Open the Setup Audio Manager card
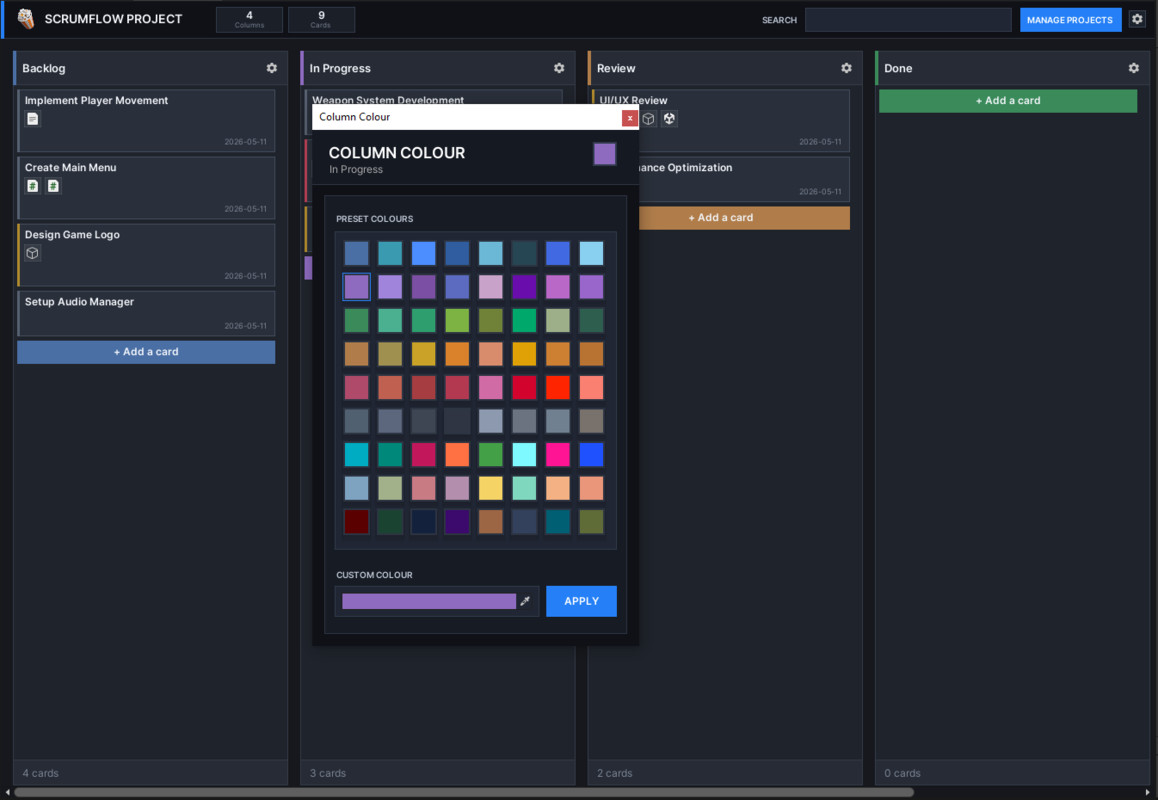1158x800 pixels. [146, 313]
